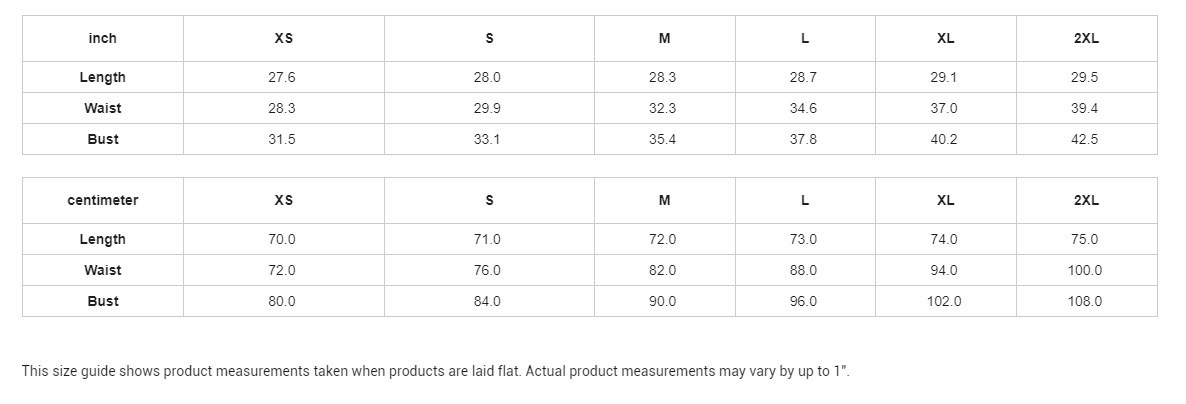Click the Bust label in centimeter table

coord(102,301)
